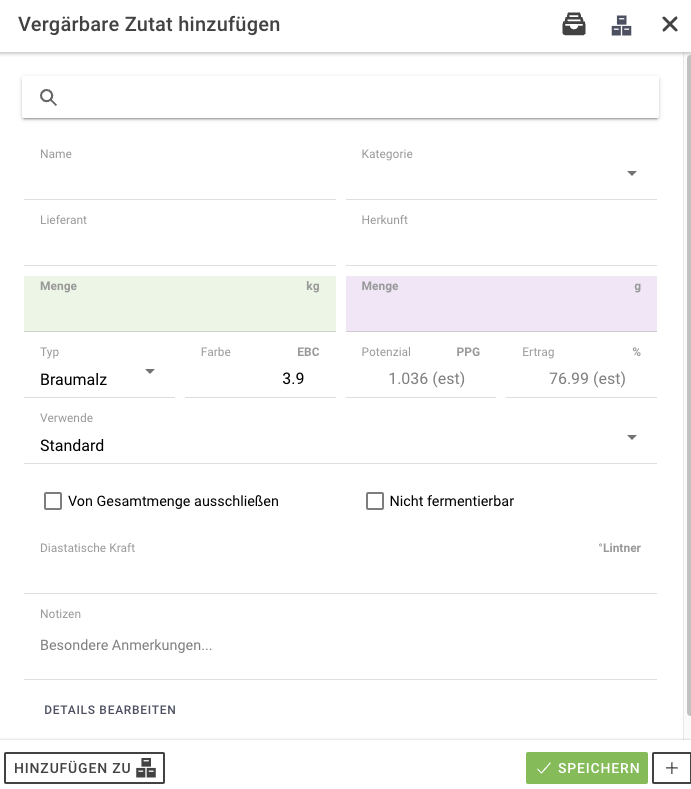Click the Hinzufügen zu button

(85, 768)
